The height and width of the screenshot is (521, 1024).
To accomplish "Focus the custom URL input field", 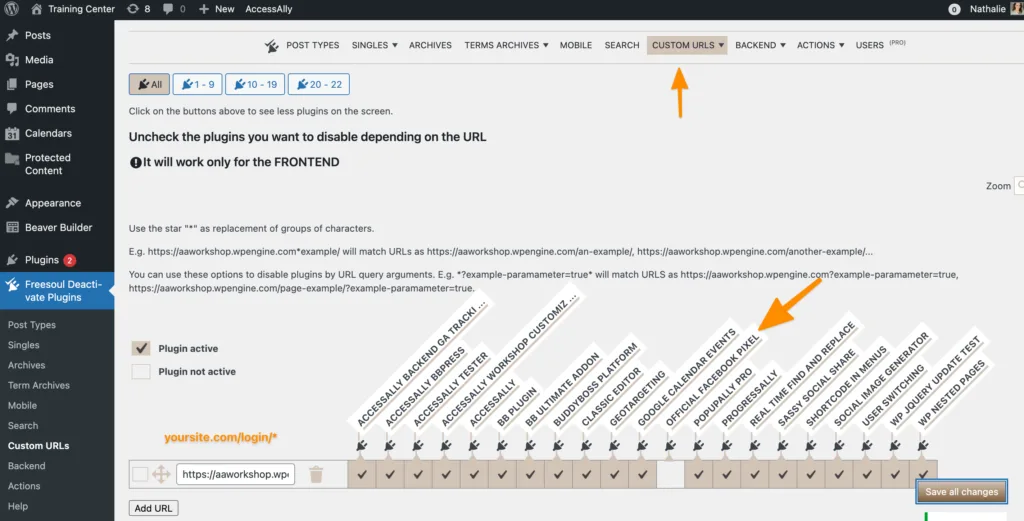I will pyautogui.click(x=236, y=474).
